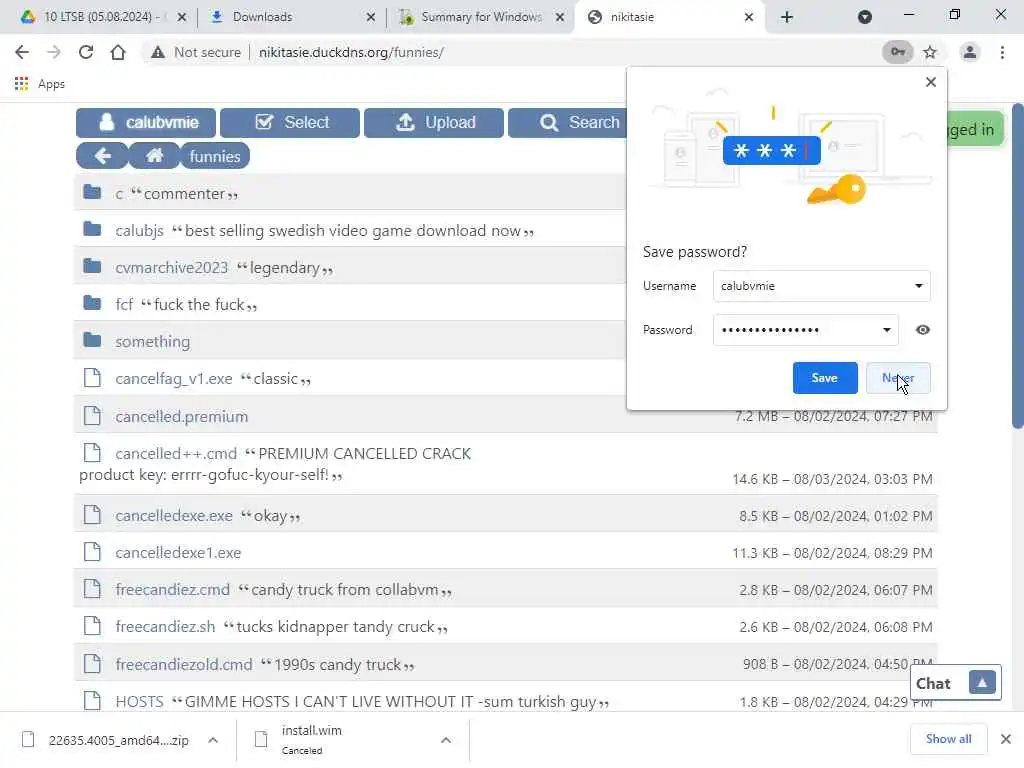Image resolution: width=1024 pixels, height=768 pixels.
Task: Click the Never button
Action: click(897, 377)
